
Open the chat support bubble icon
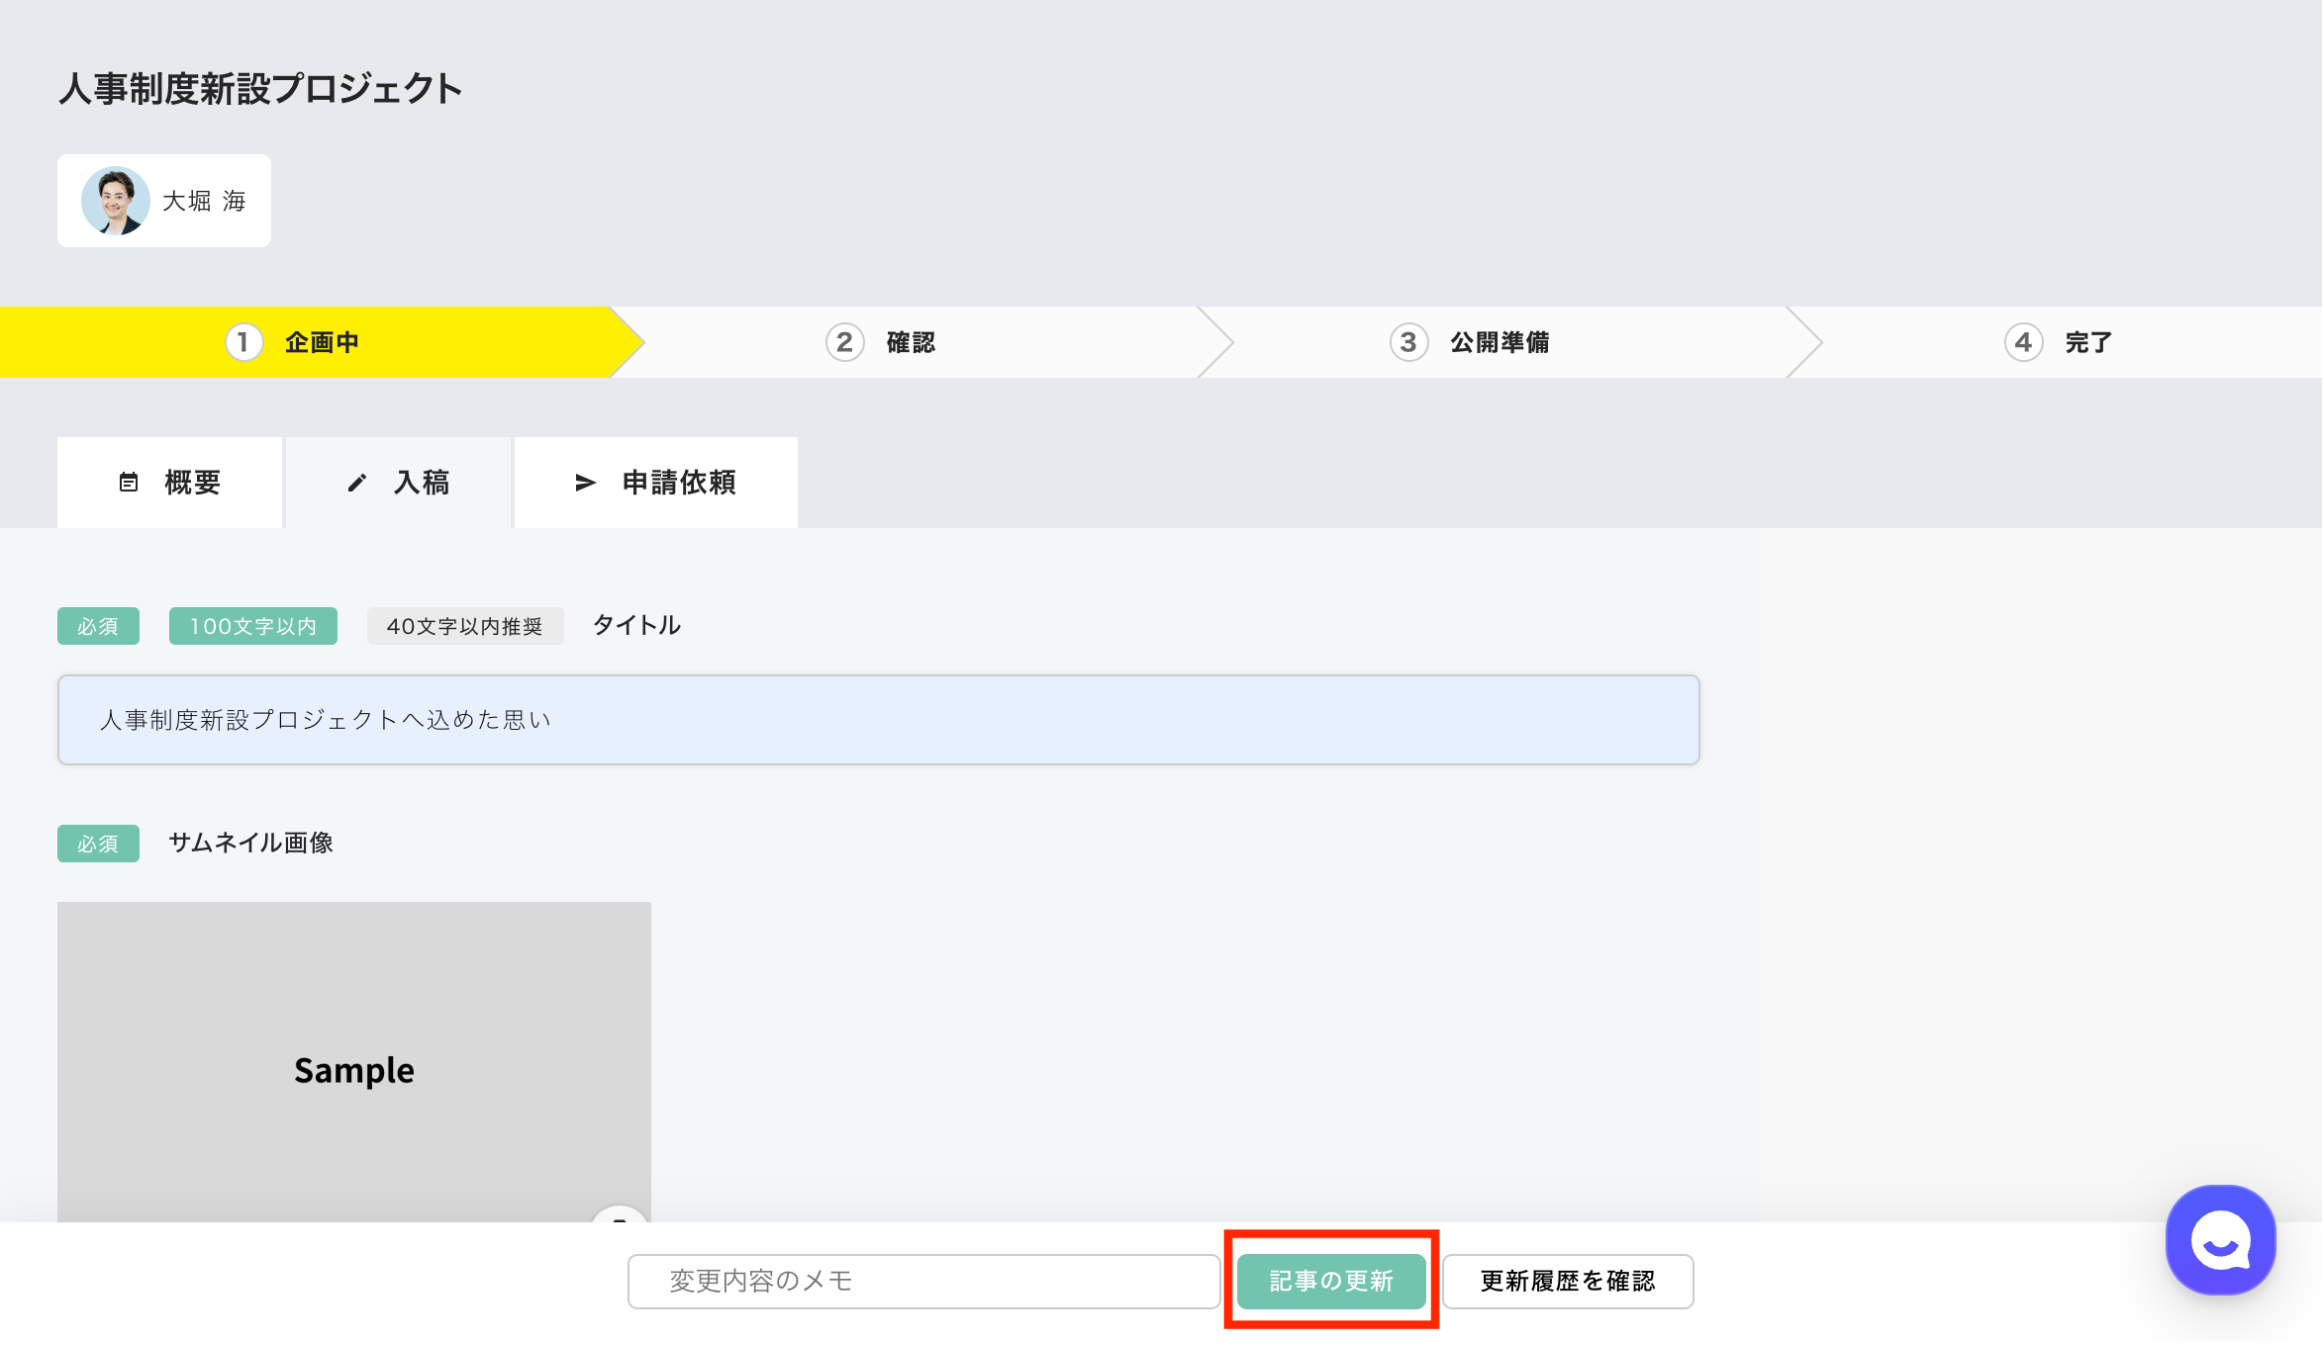click(2220, 1240)
